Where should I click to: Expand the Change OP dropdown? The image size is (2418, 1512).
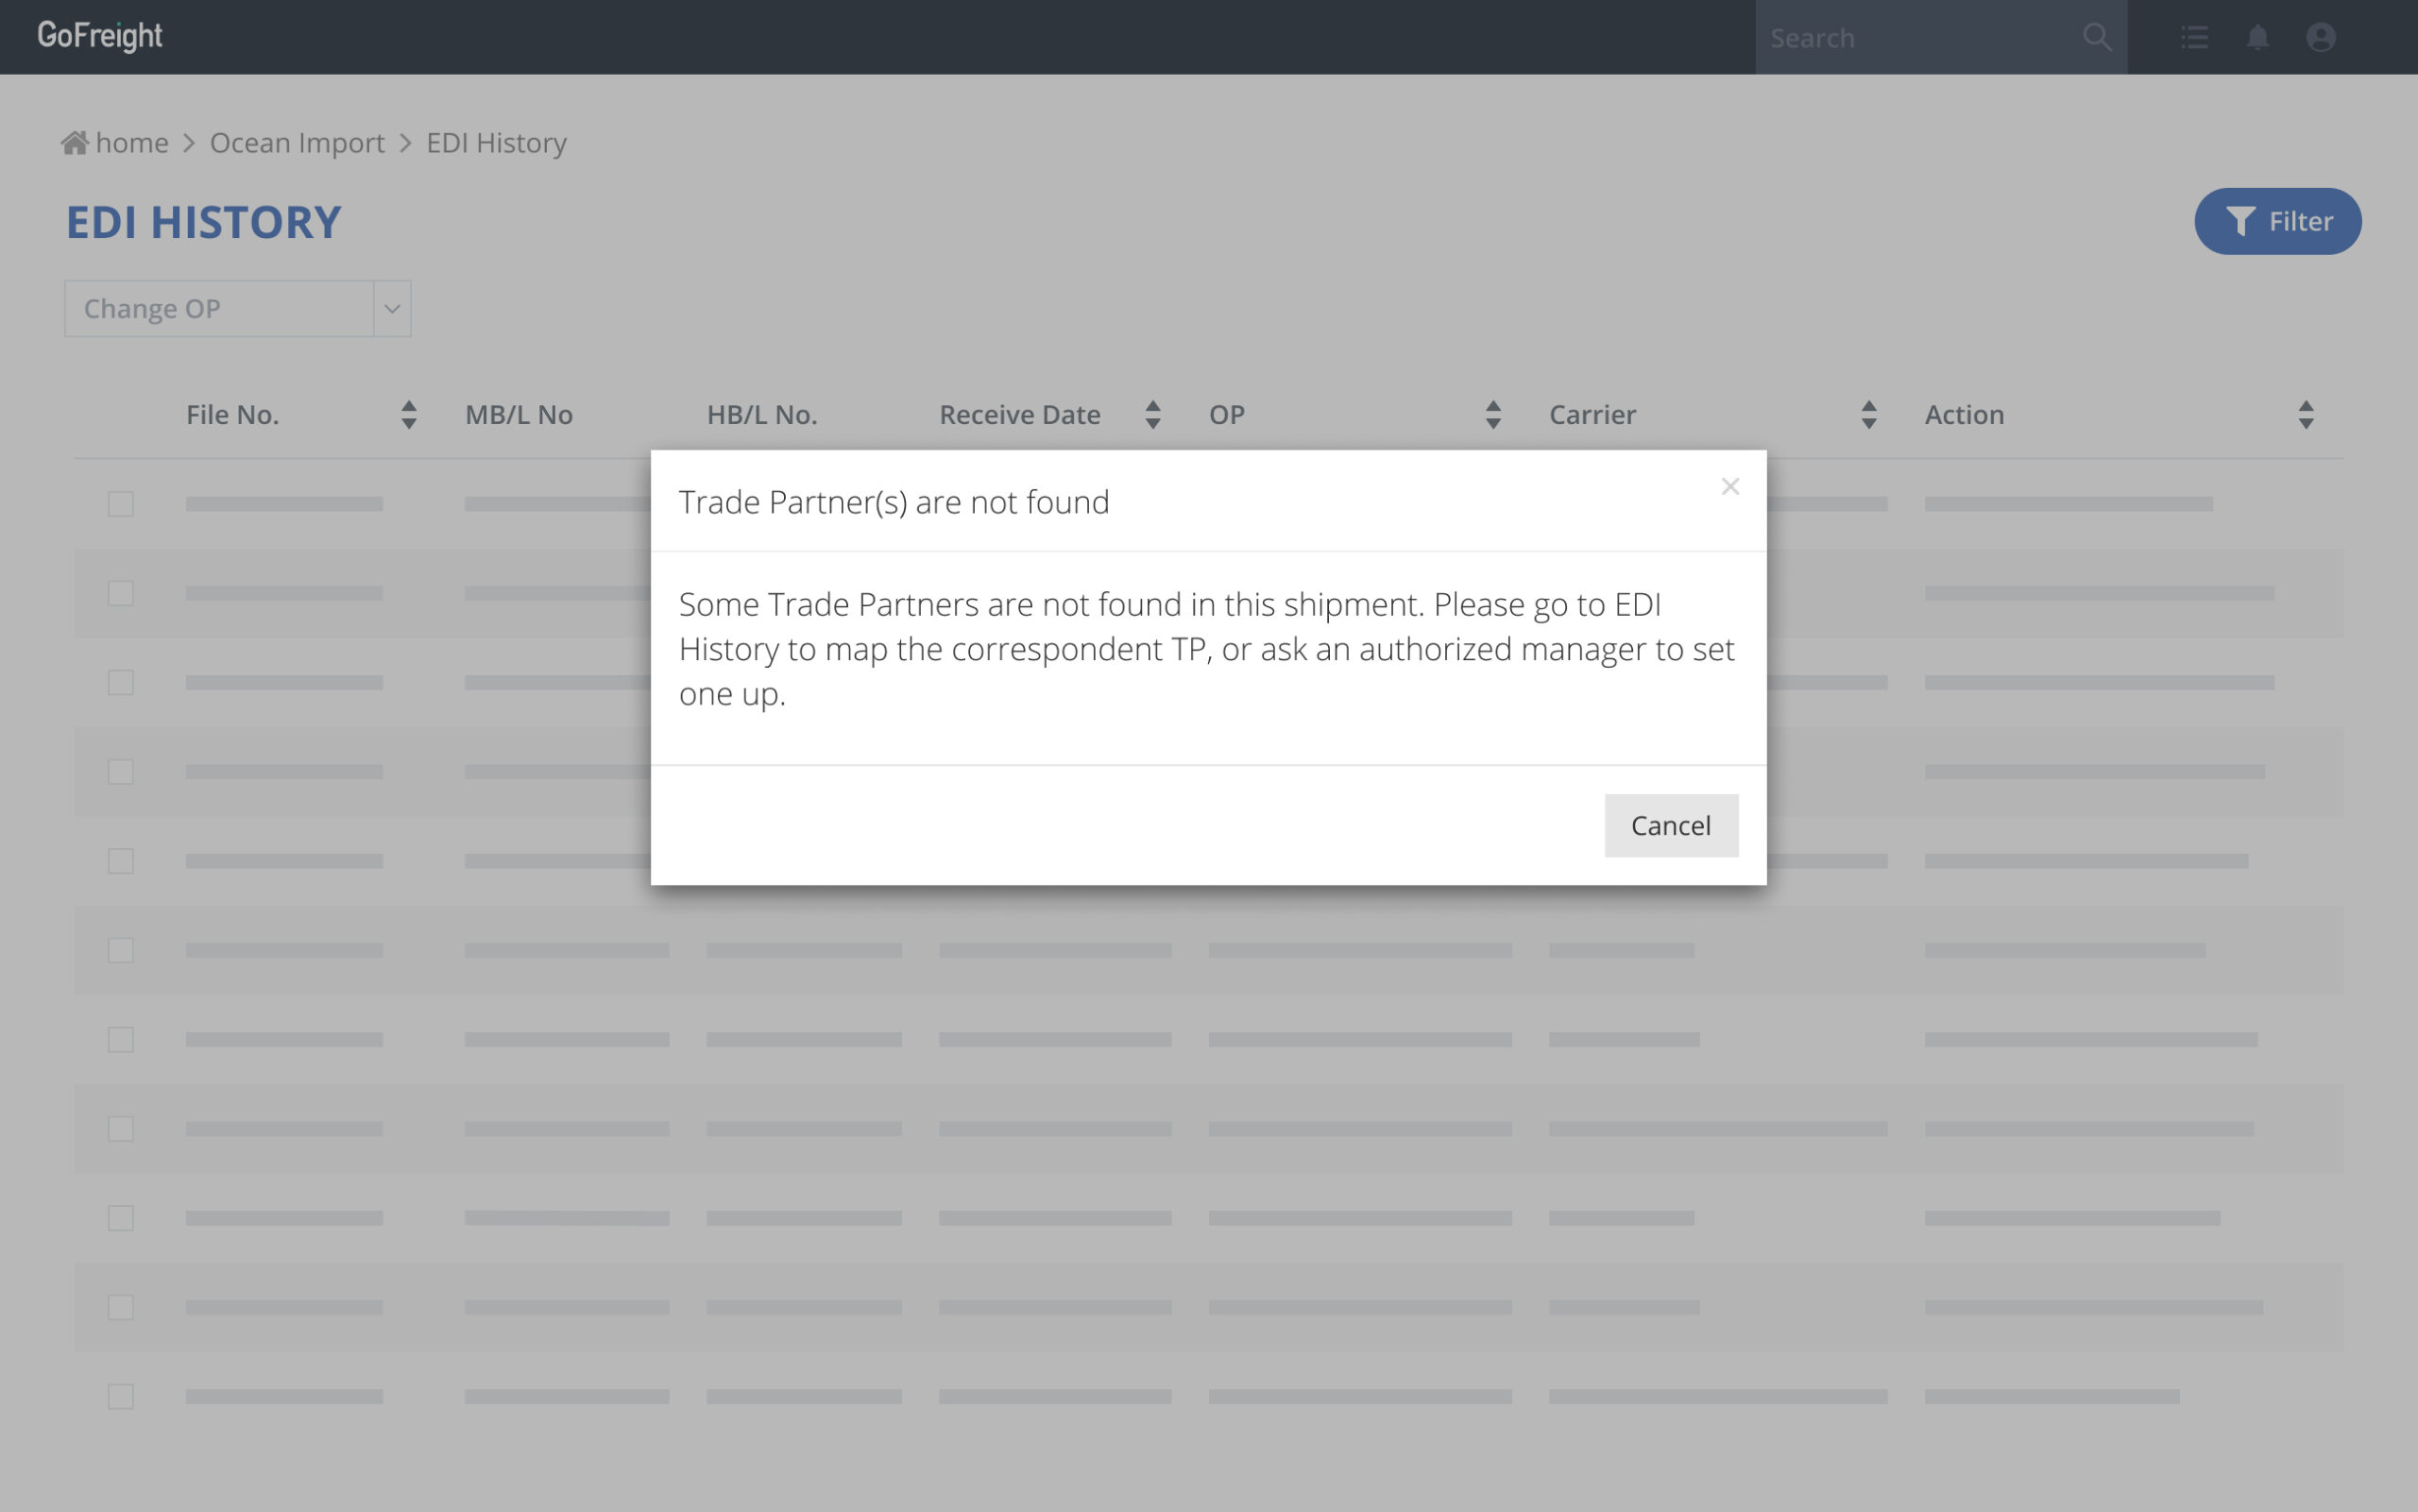pyautogui.click(x=392, y=309)
